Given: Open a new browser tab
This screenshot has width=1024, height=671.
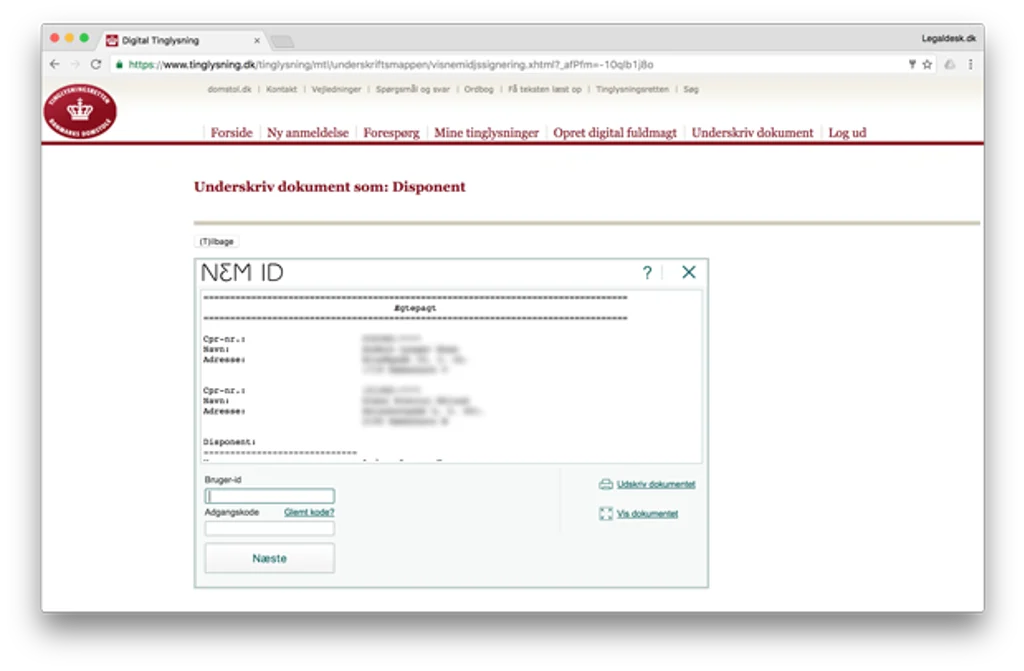Looking at the screenshot, I should tap(282, 42).
